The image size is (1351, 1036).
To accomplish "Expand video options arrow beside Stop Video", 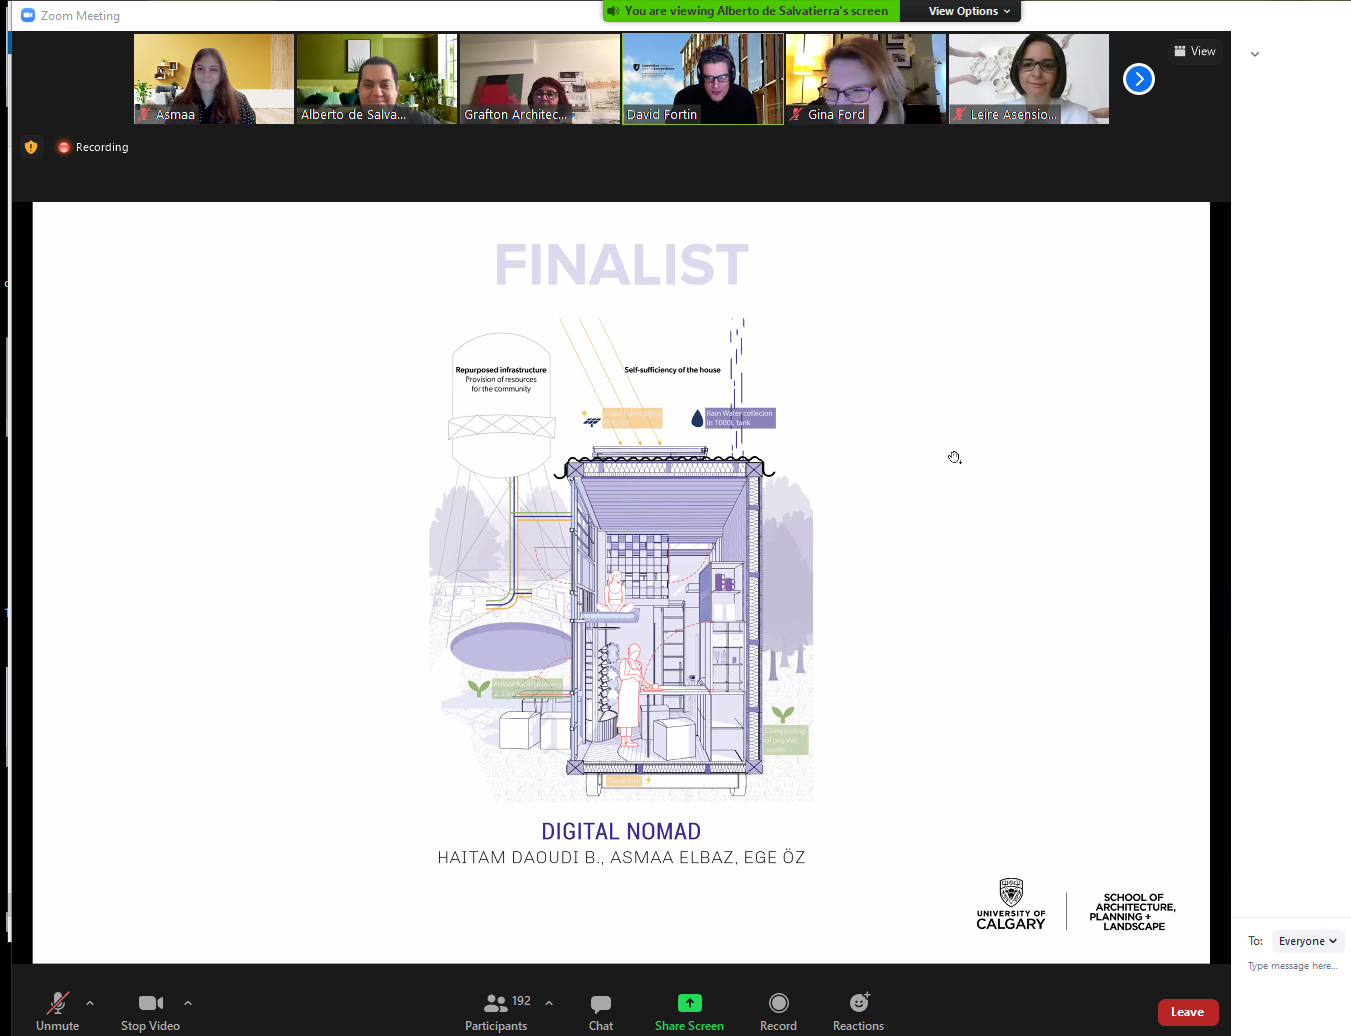I will pyautogui.click(x=188, y=1002).
